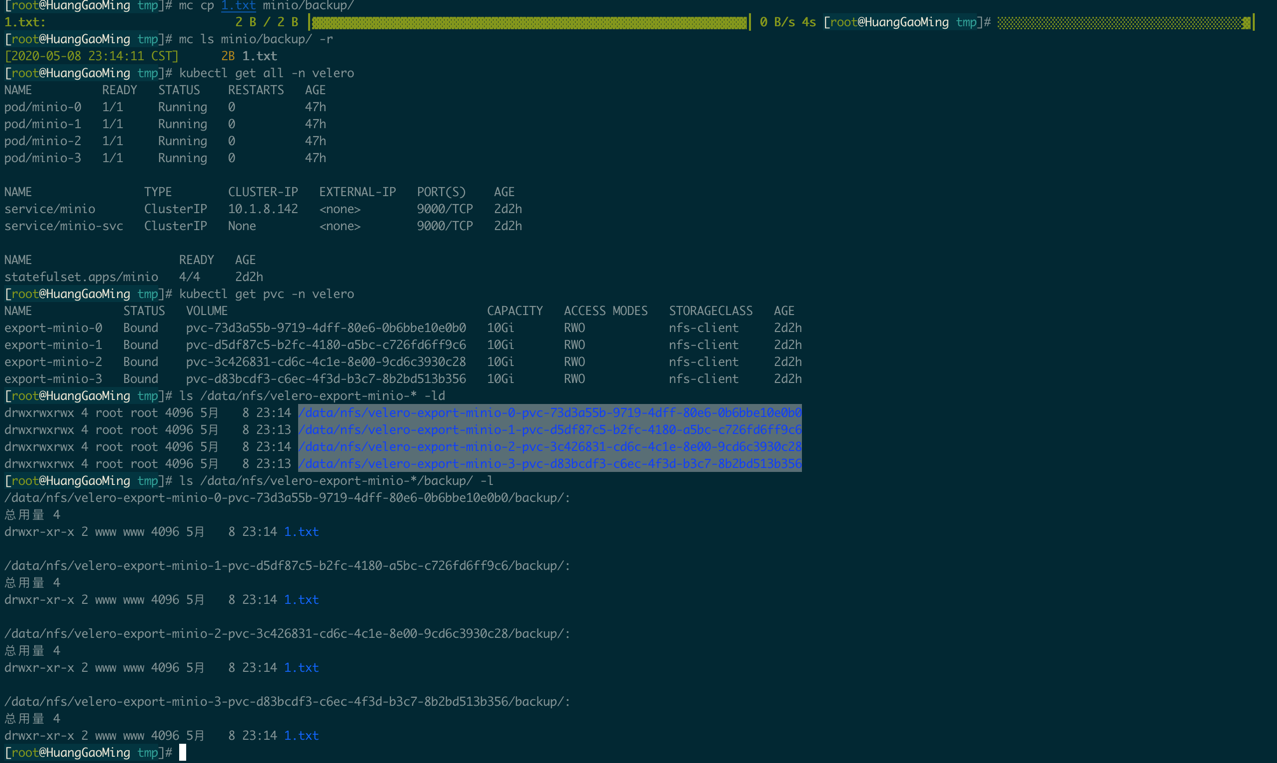Click blue 1.txt under minio-0 backup listing
Screen dimensions: 1277x763
(301, 532)
